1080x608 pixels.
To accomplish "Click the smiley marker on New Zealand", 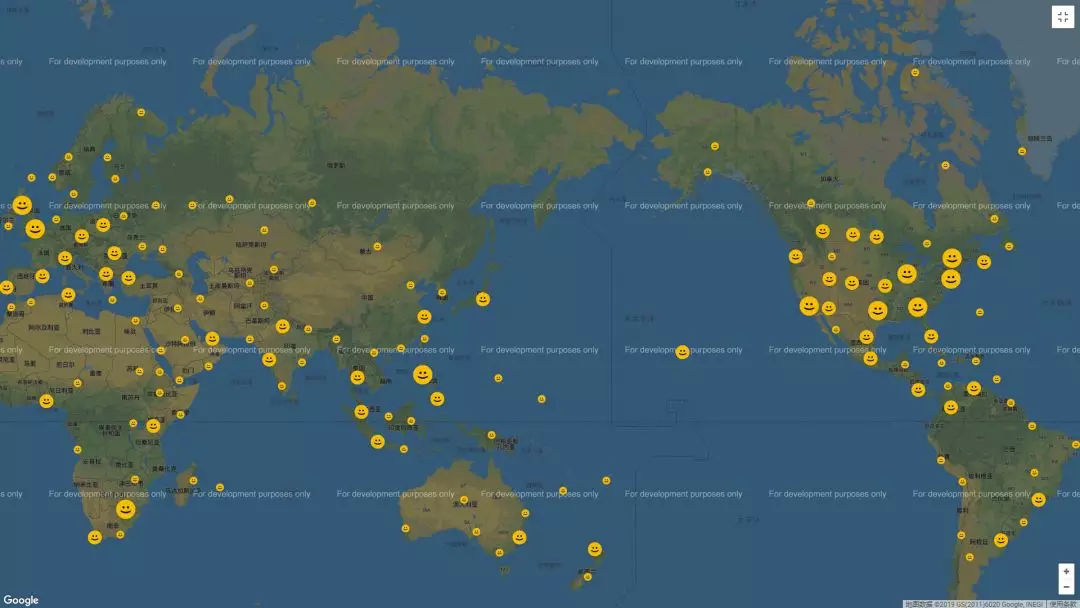I will [595, 549].
